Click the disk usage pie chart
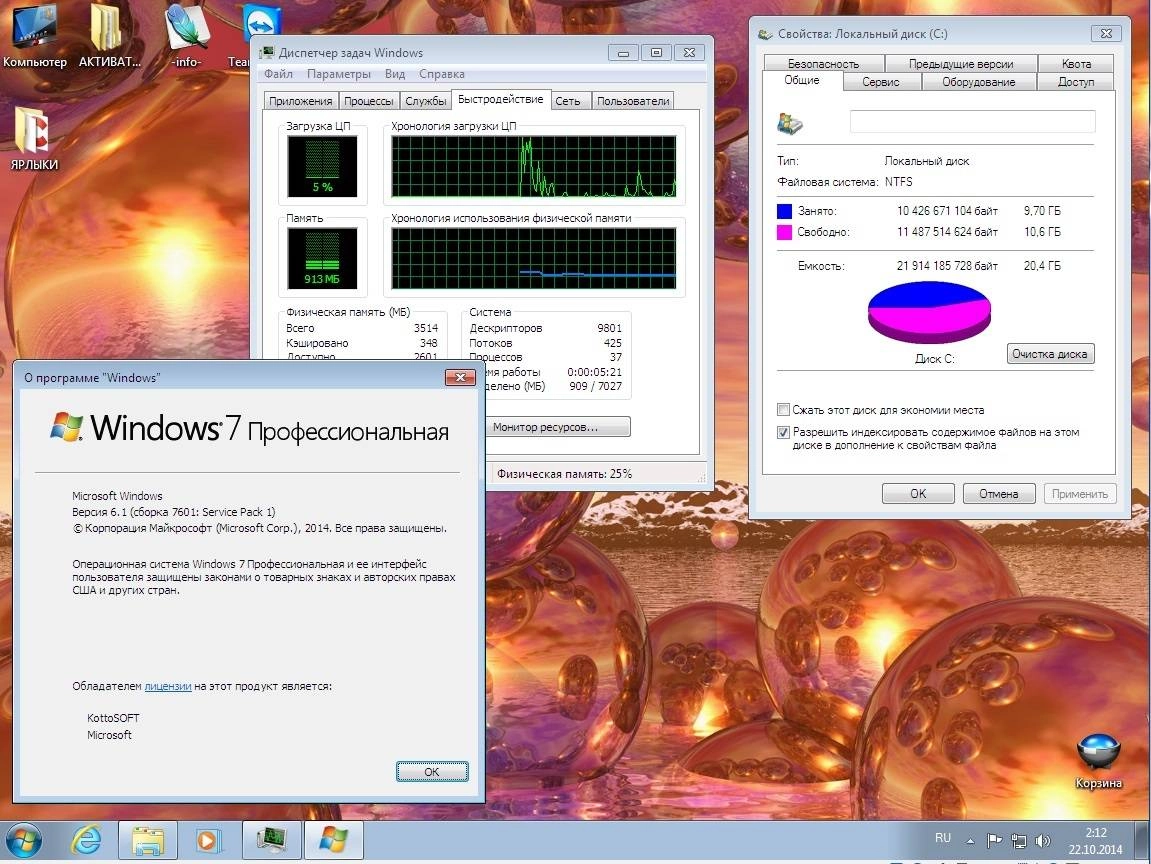Screen dimensions: 1151x864 point(929,311)
